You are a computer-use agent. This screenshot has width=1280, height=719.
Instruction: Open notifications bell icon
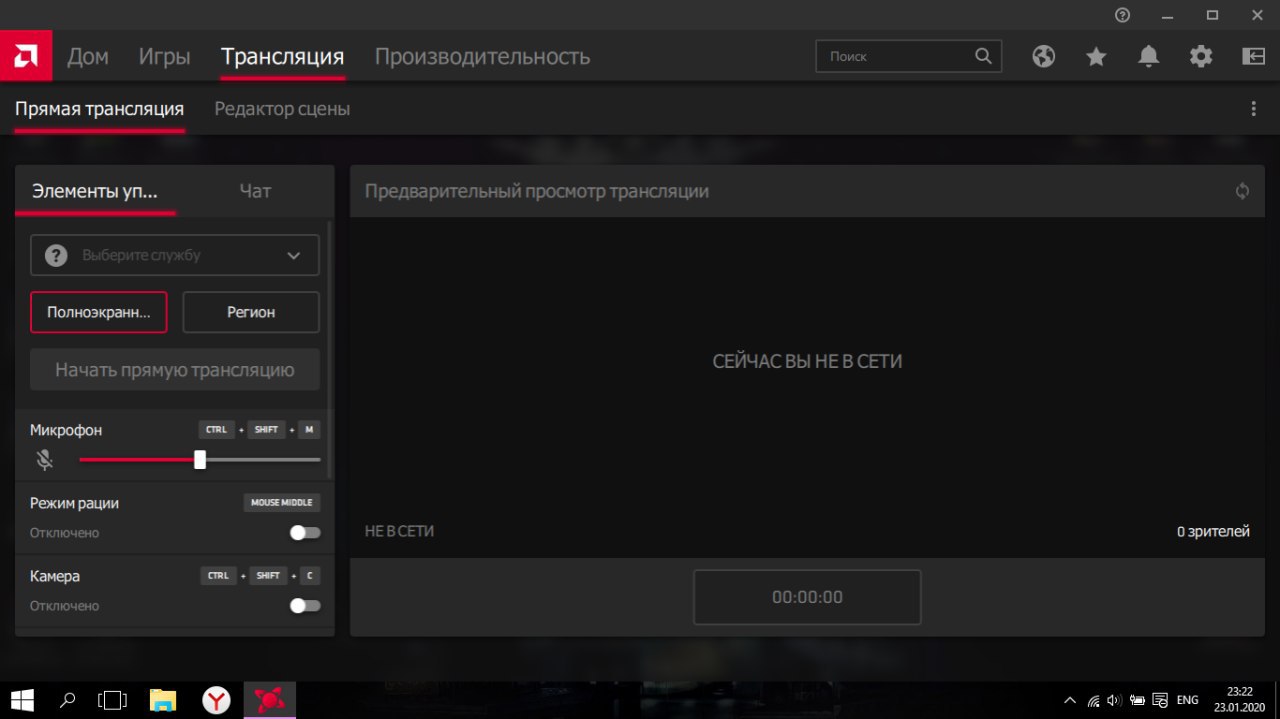click(x=1149, y=56)
